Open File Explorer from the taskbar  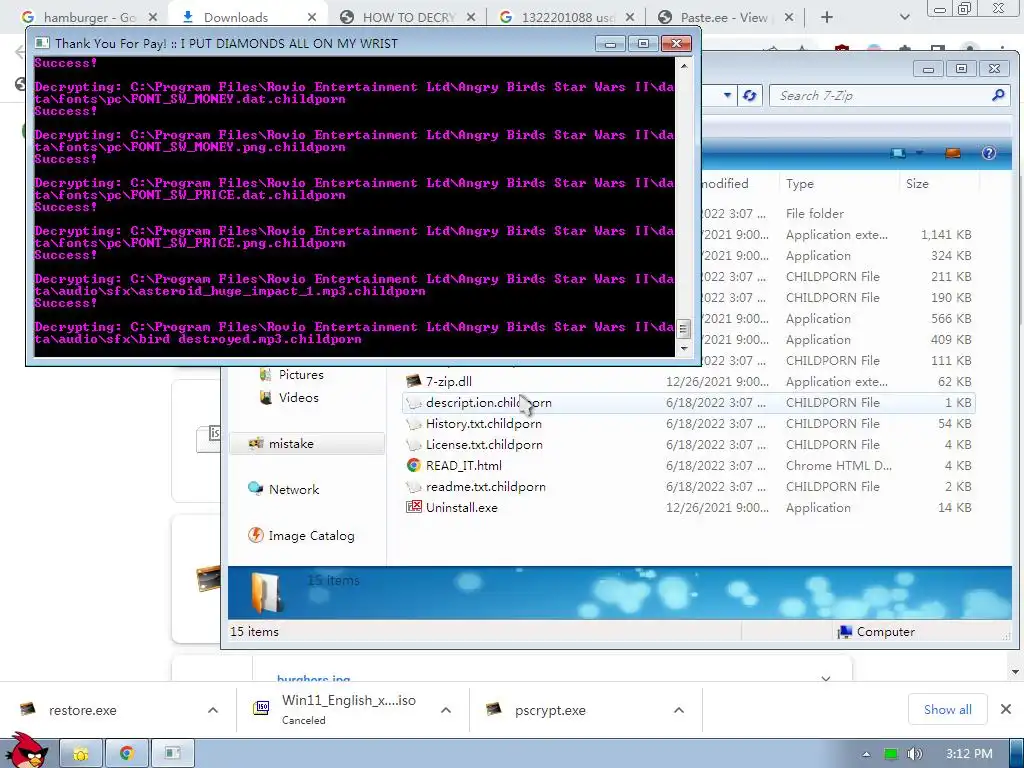pyautogui.click(x=81, y=754)
